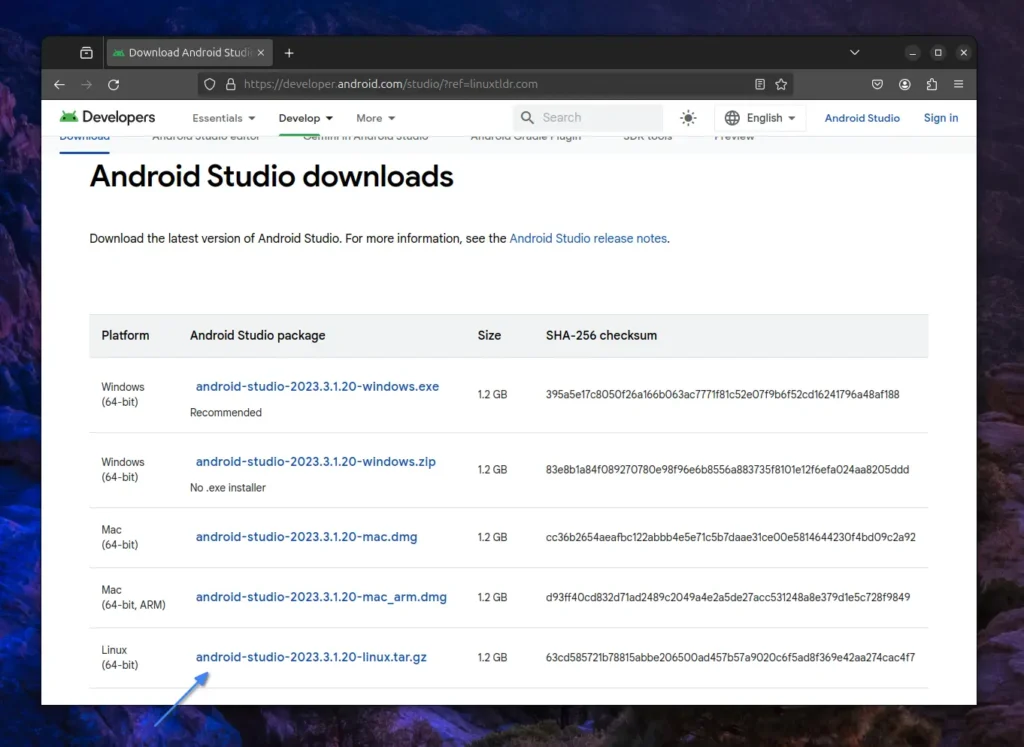Download android-studio-2023.3.1.20-mac.dmg

(x=306, y=537)
